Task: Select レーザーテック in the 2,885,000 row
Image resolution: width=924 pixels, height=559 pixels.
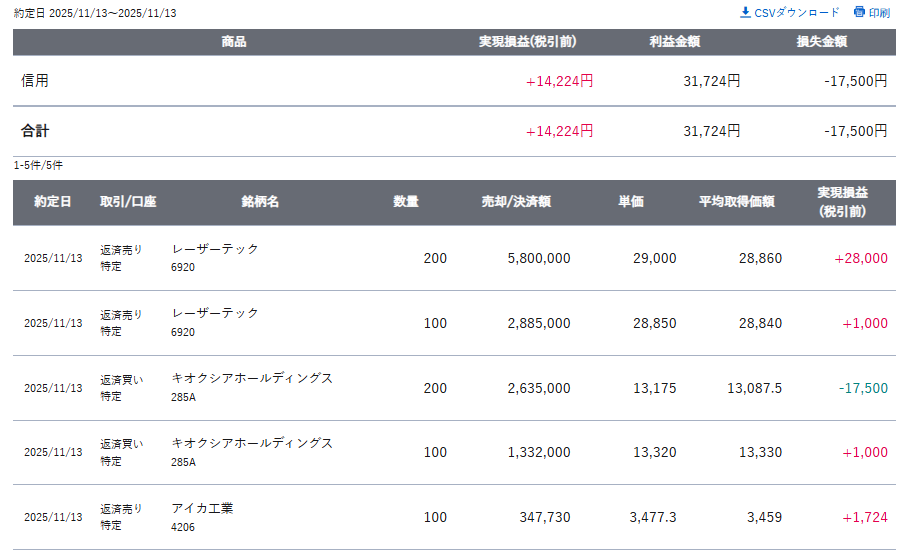Action: pyautogui.click(x=215, y=314)
